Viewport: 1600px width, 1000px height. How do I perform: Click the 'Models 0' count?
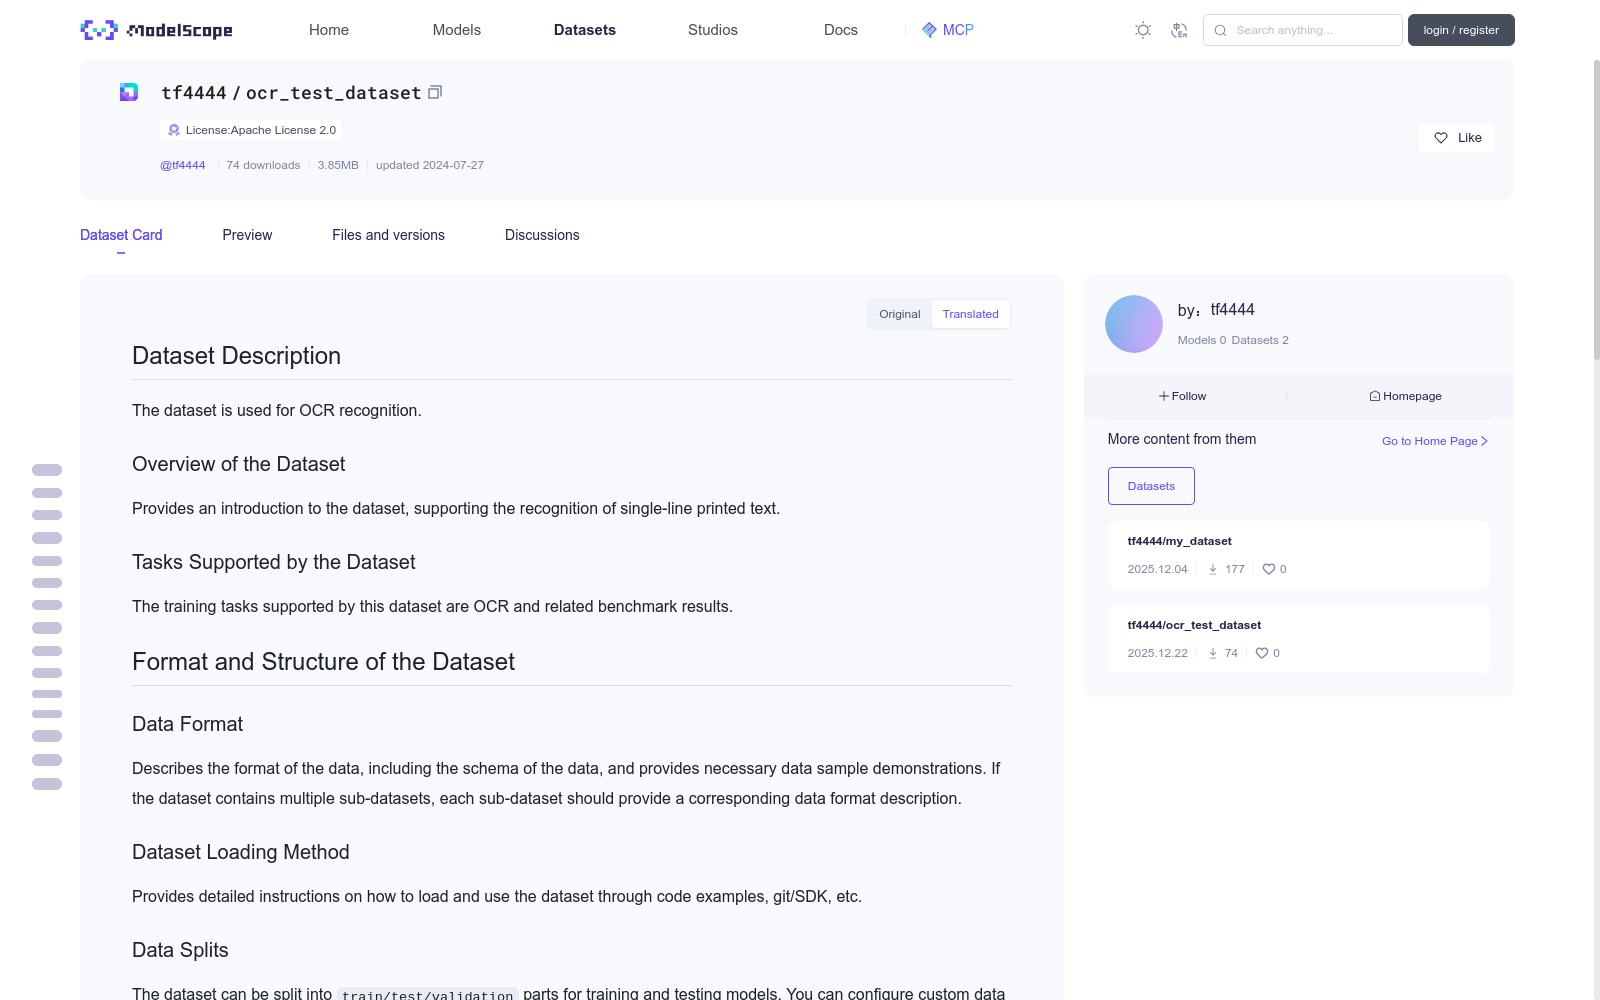(1201, 340)
